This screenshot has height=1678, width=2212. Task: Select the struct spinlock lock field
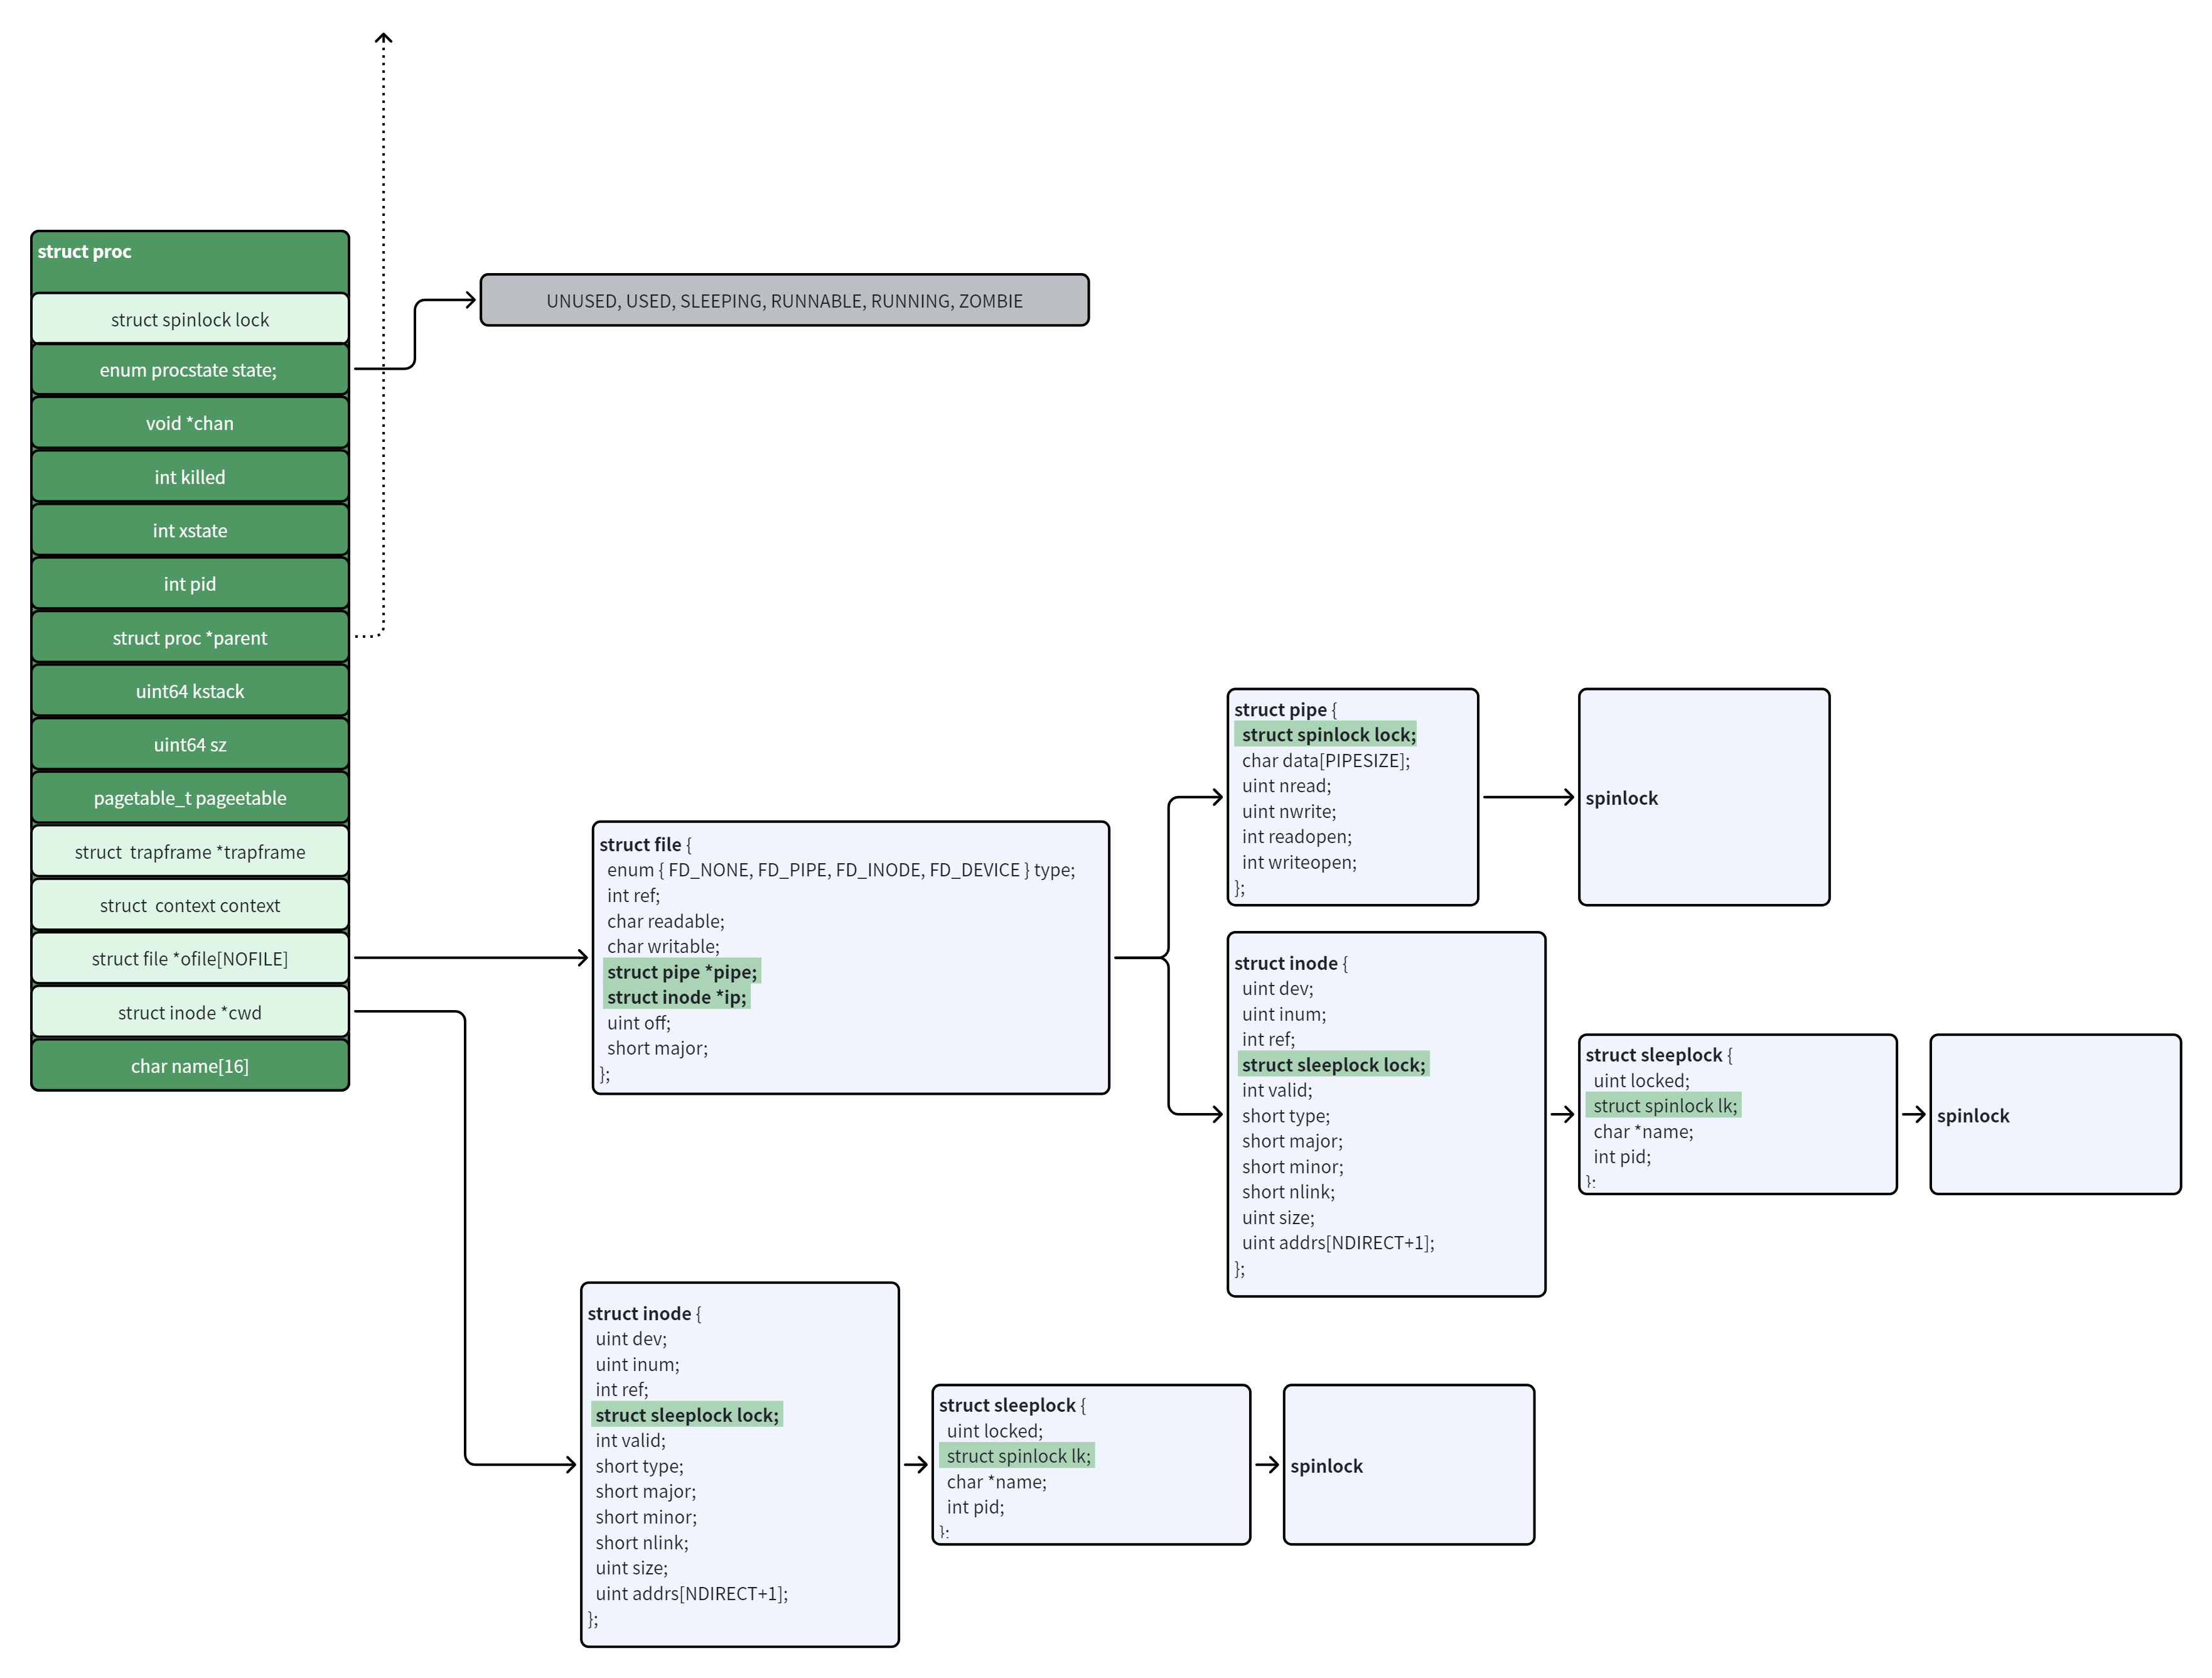tap(190, 320)
